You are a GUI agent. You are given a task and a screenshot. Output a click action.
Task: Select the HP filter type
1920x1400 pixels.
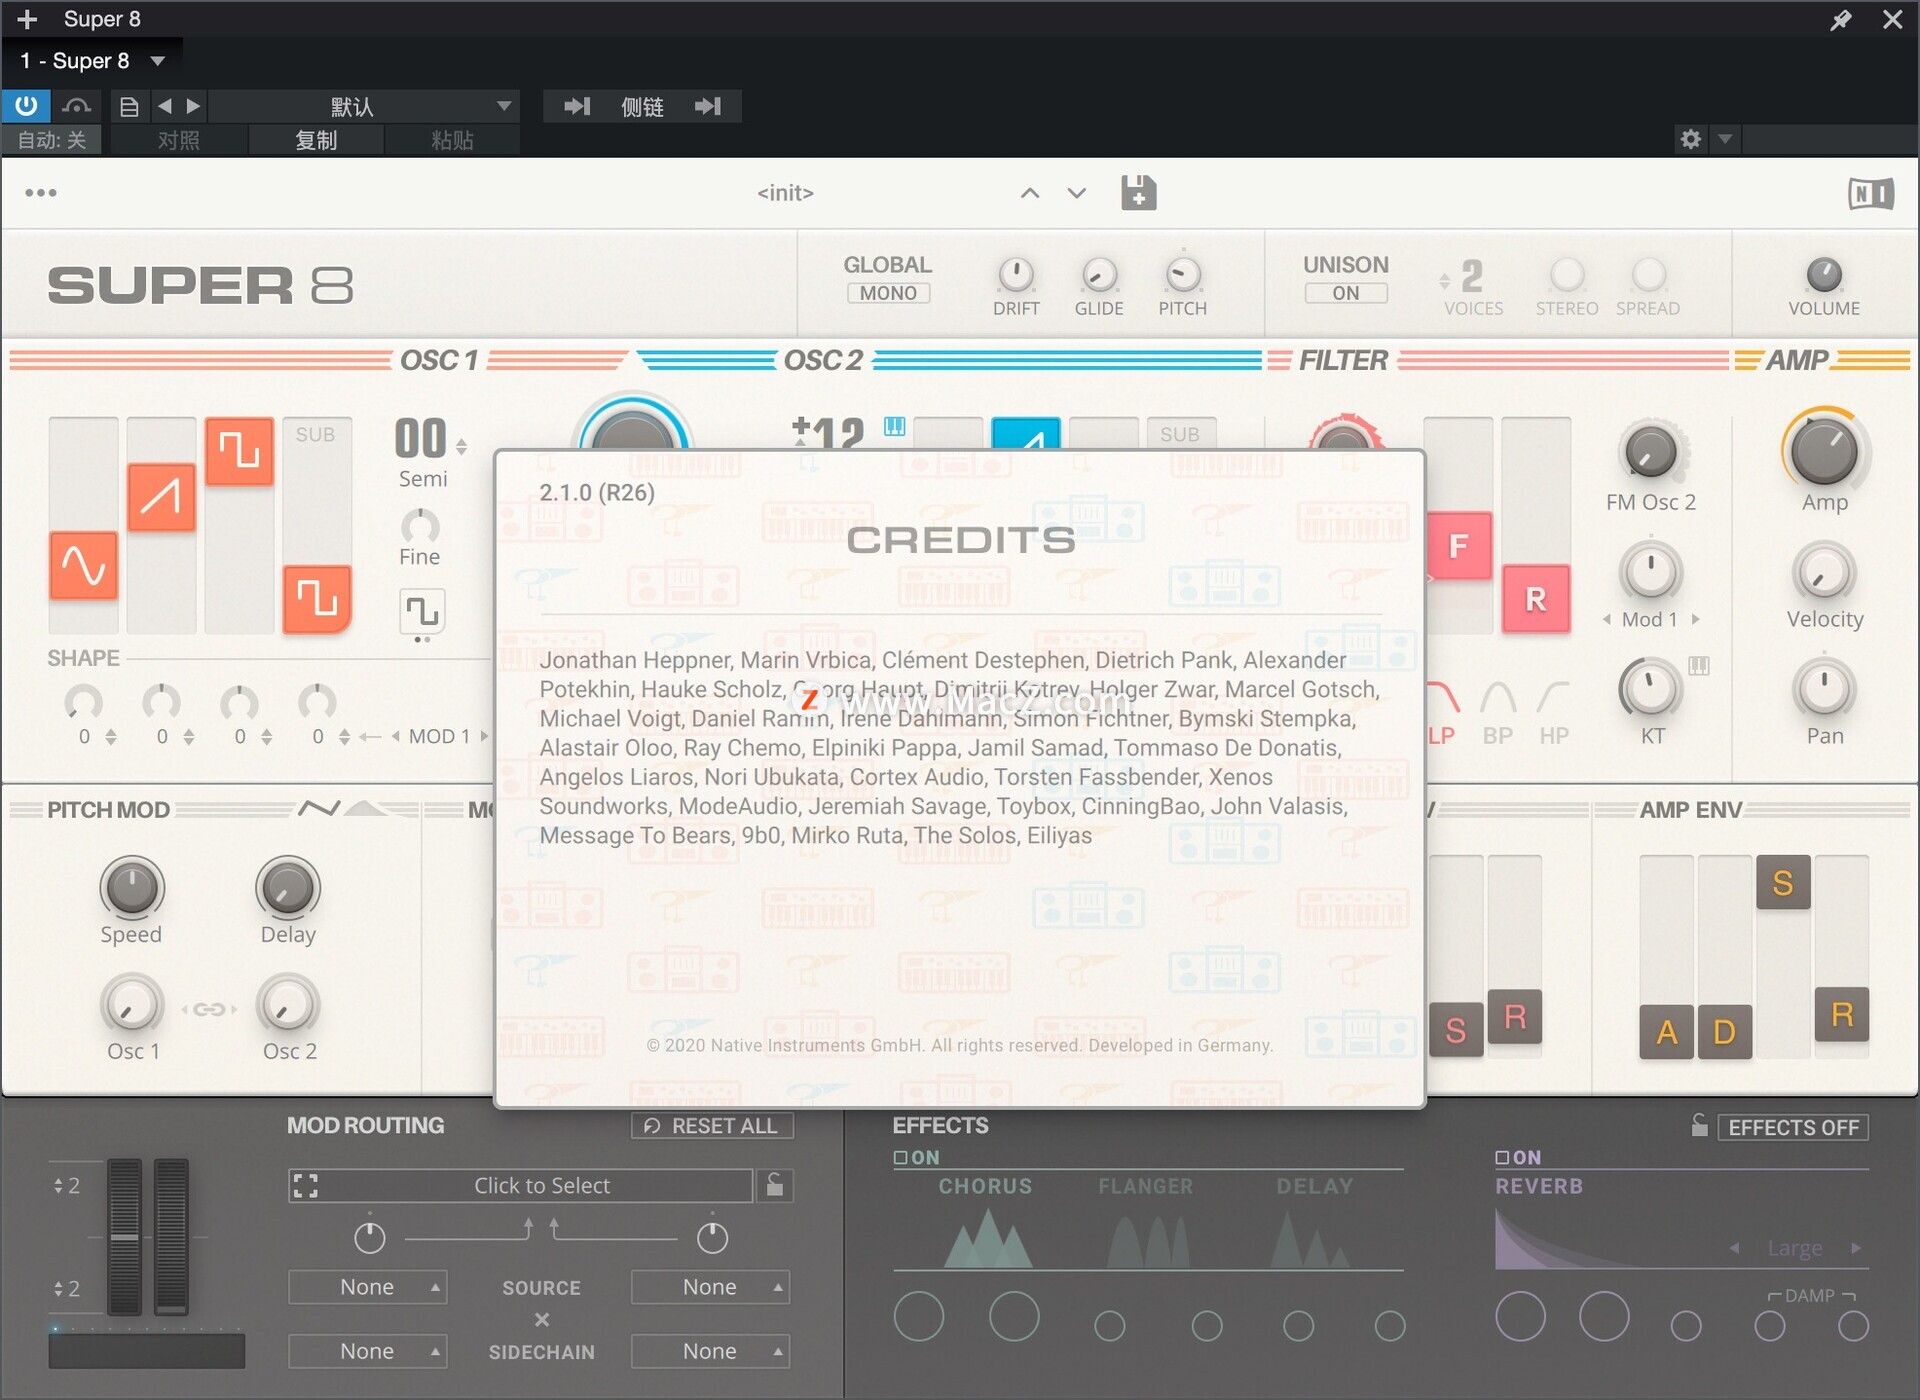click(x=1553, y=715)
